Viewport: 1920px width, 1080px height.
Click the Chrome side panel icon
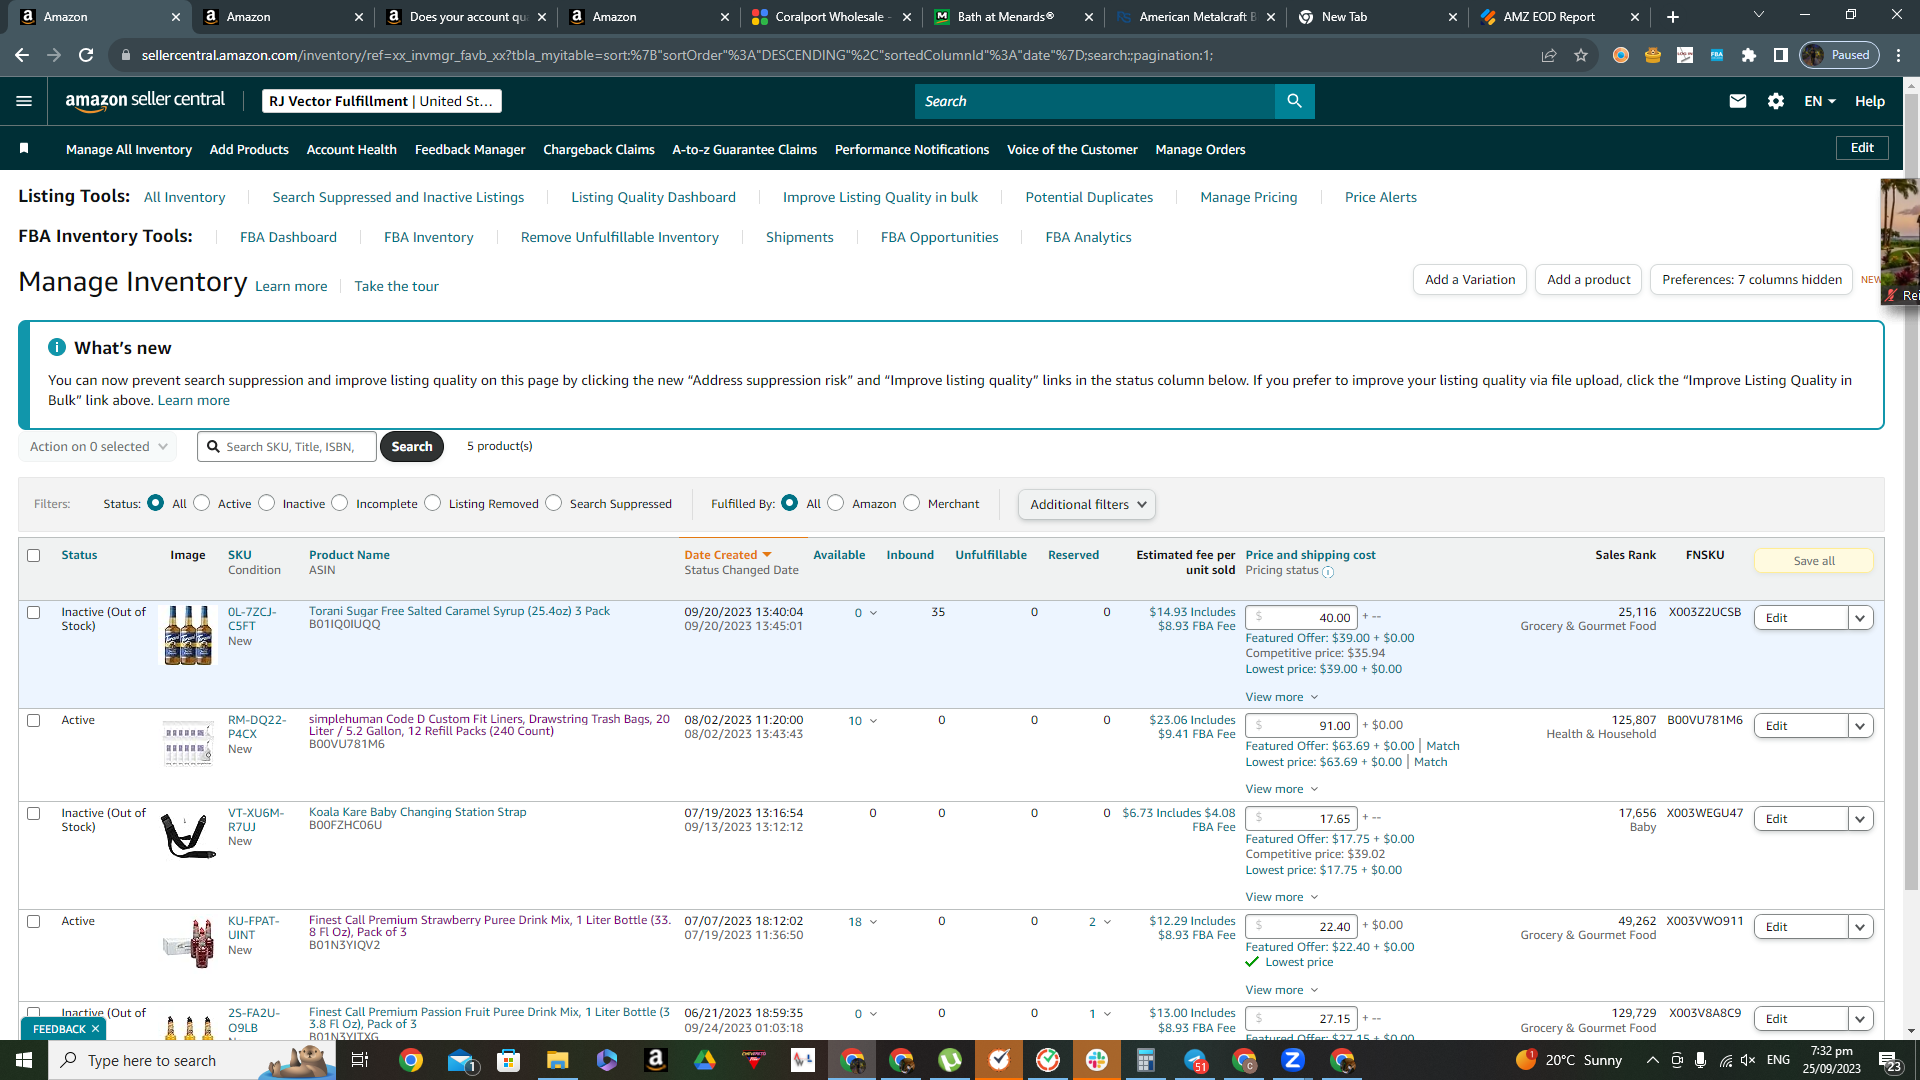click(x=1781, y=55)
